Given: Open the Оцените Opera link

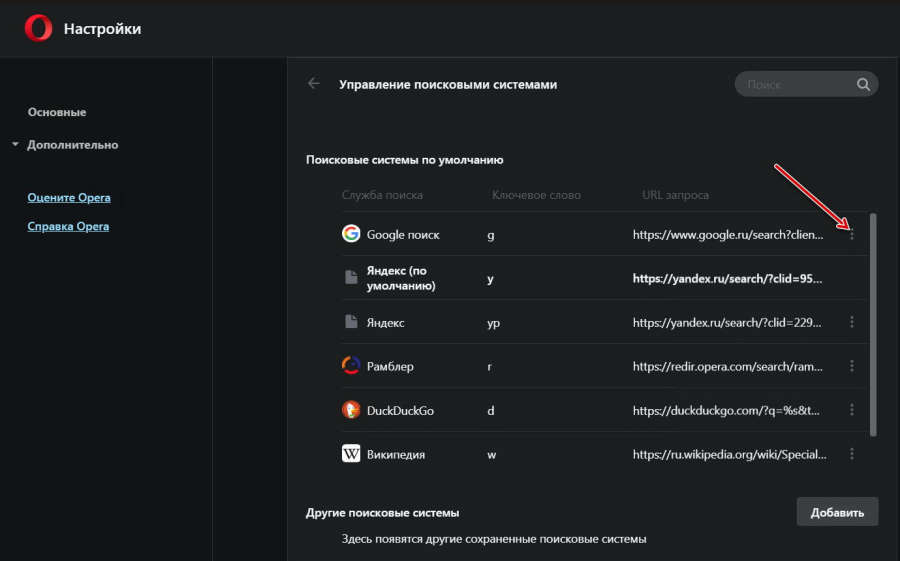Looking at the screenshot, I should coord(69,198).
